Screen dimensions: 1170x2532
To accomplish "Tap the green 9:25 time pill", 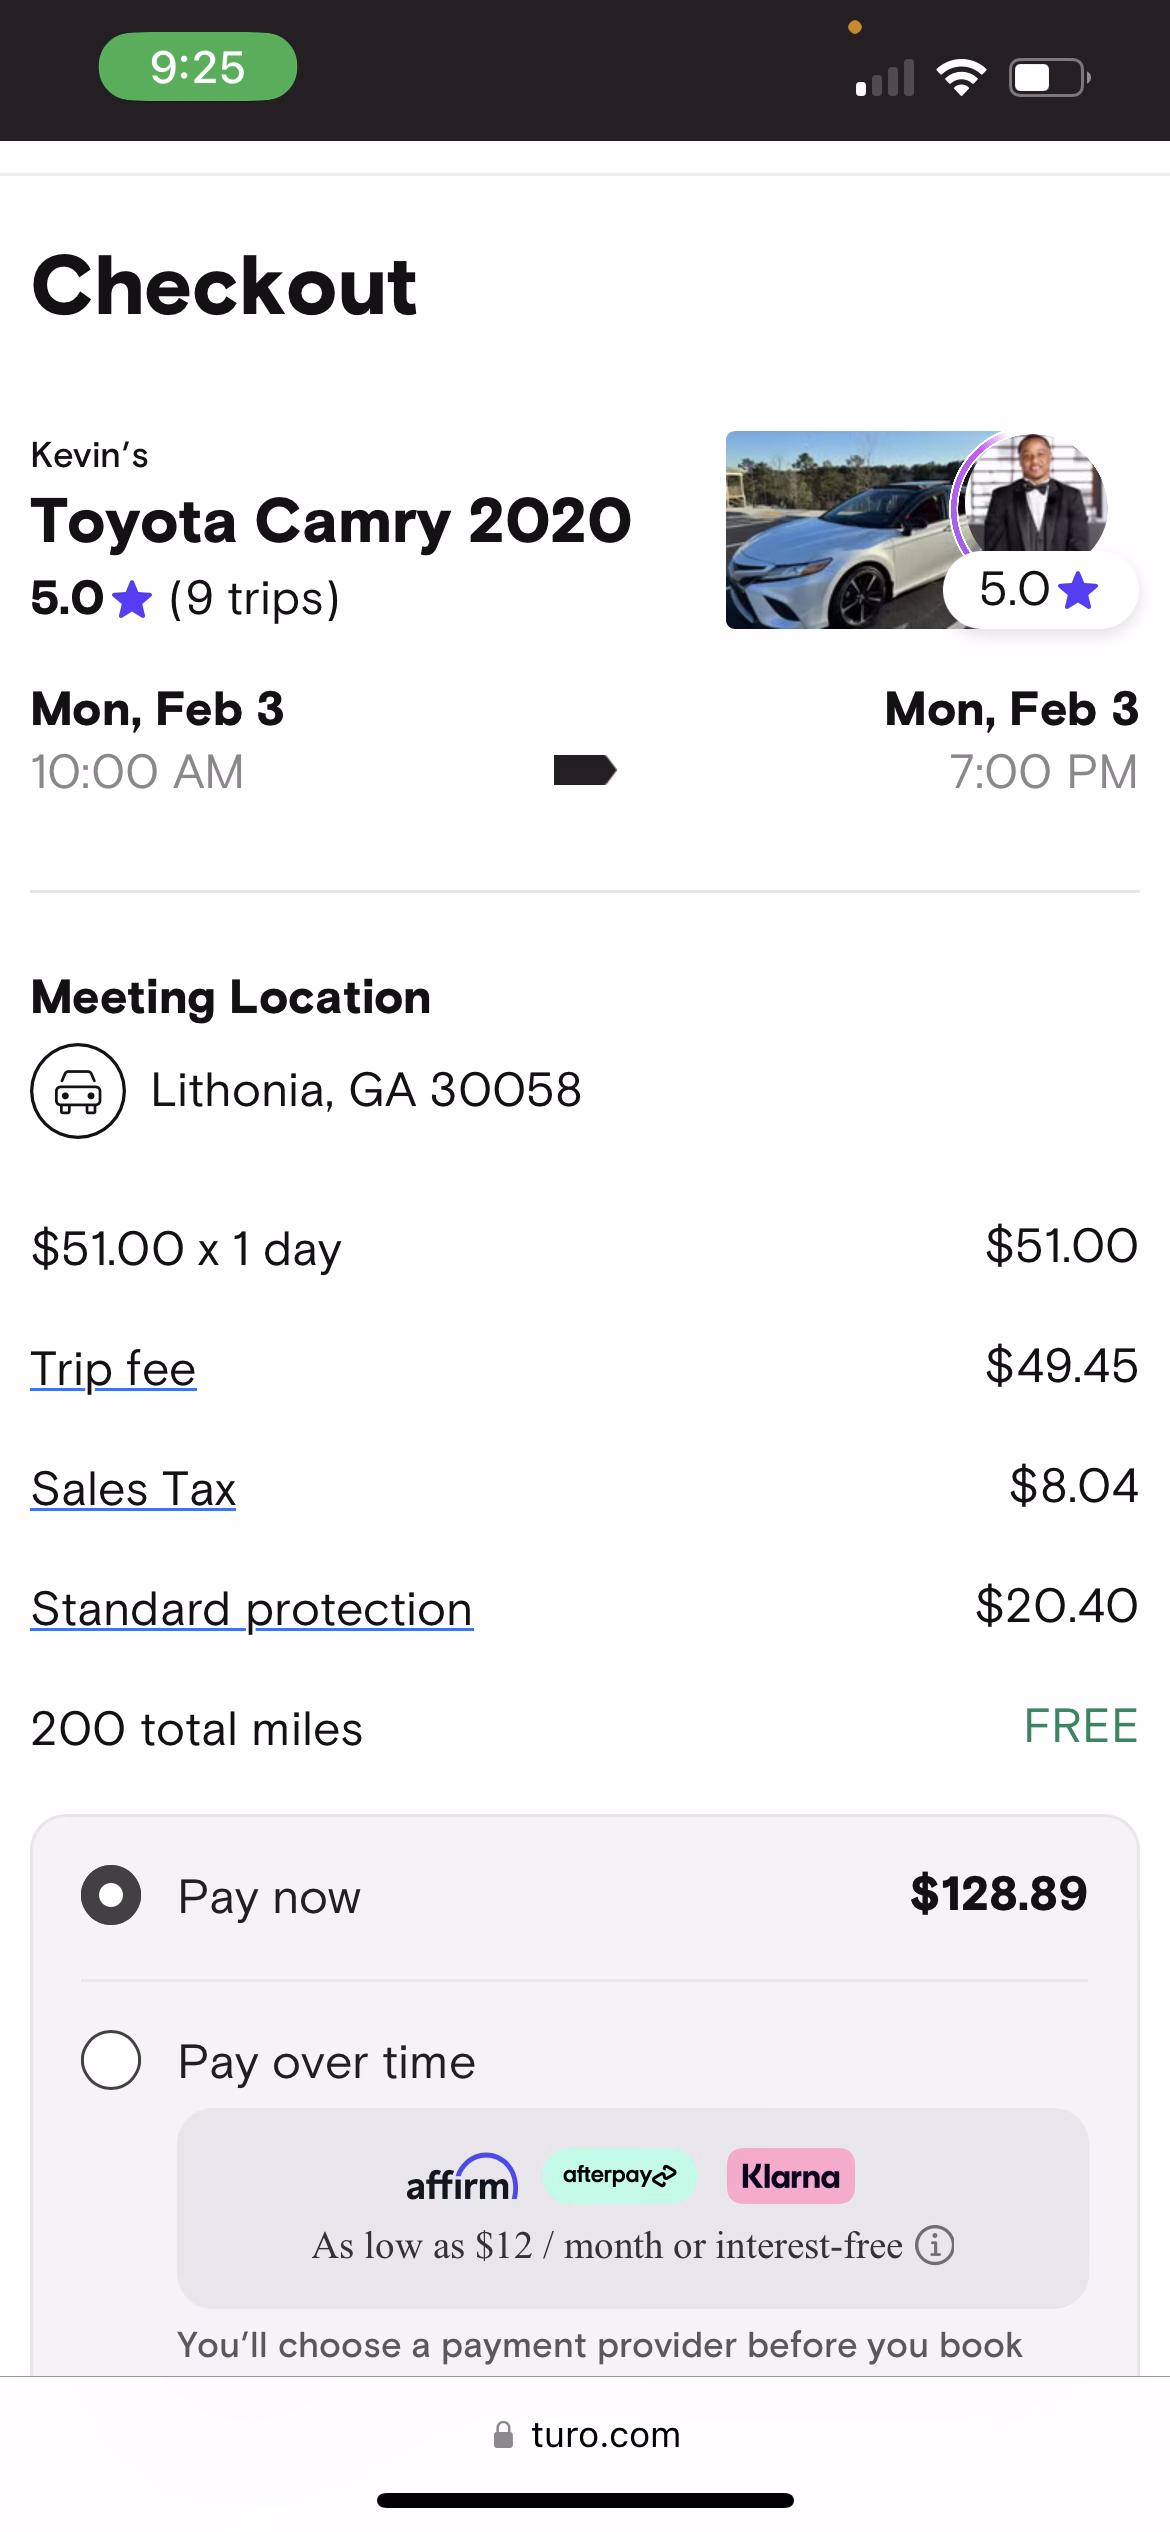I will pyautogui.click(x=198, y=67).
